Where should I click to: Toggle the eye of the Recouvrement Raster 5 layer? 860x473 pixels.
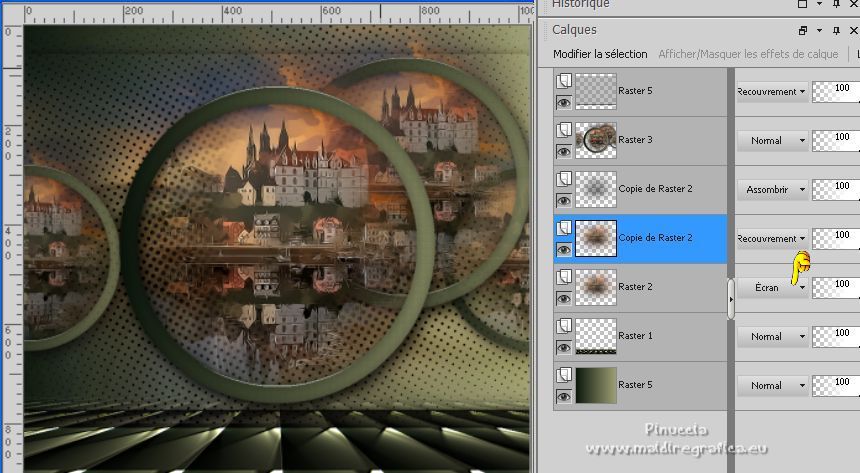pos(564,102)
